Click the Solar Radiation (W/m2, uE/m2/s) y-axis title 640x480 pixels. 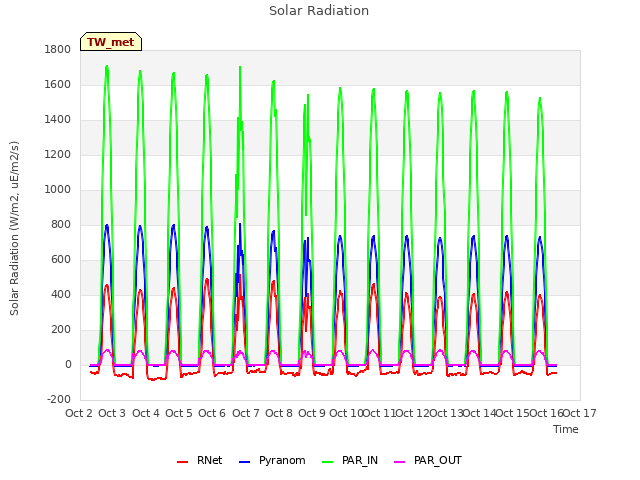pos(14,228)
